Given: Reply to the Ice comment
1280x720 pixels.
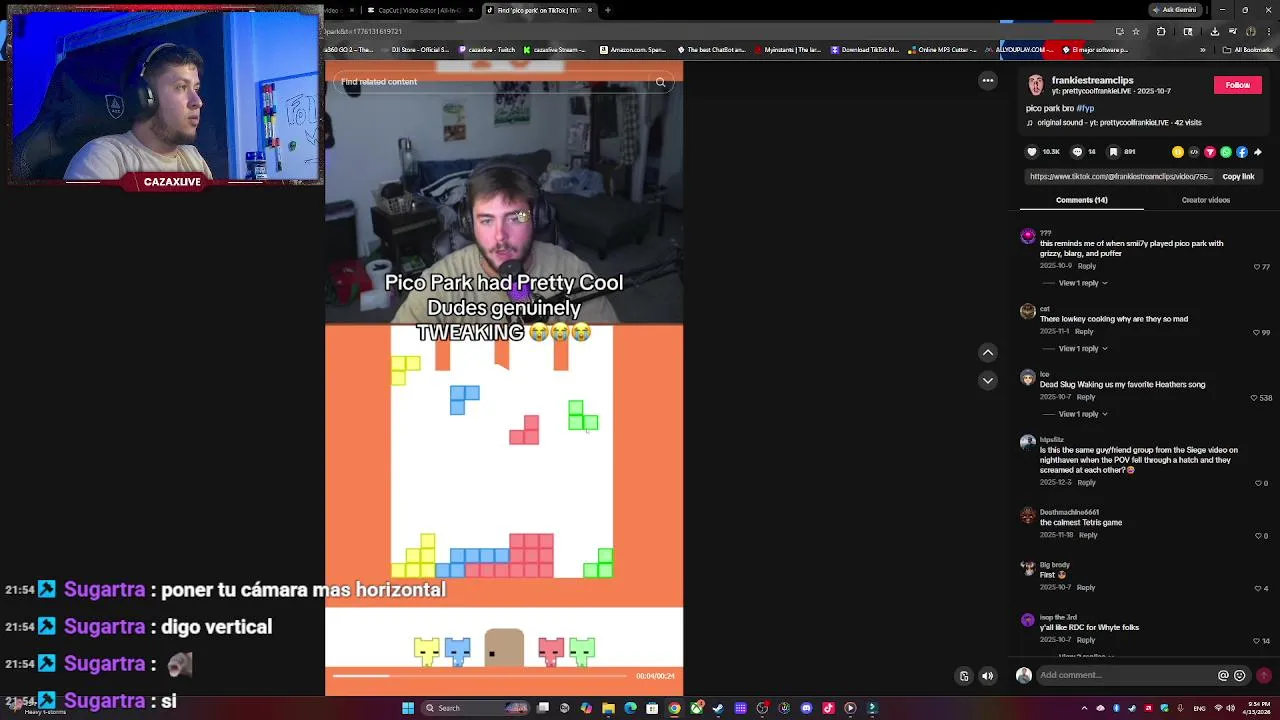Looking at the screenshot, I should (x=1086, y=397).
